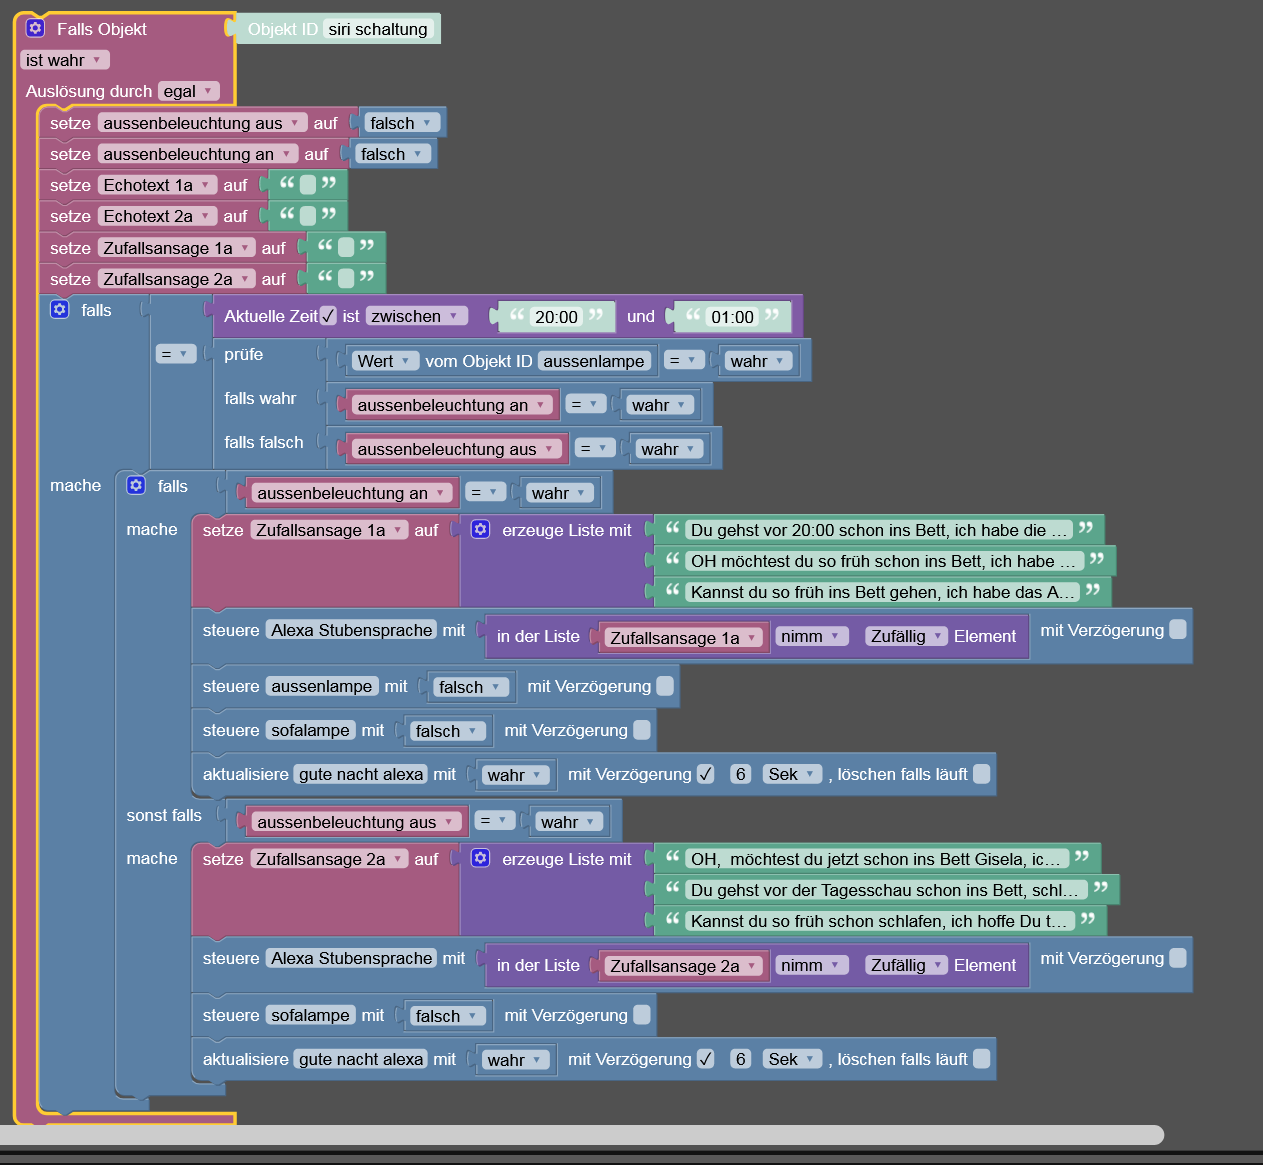
Task: Open variable dropdown 'aussenbeleuchtung an' in falls wahr row
Action: pyautogui.click(x=452, y=405)
